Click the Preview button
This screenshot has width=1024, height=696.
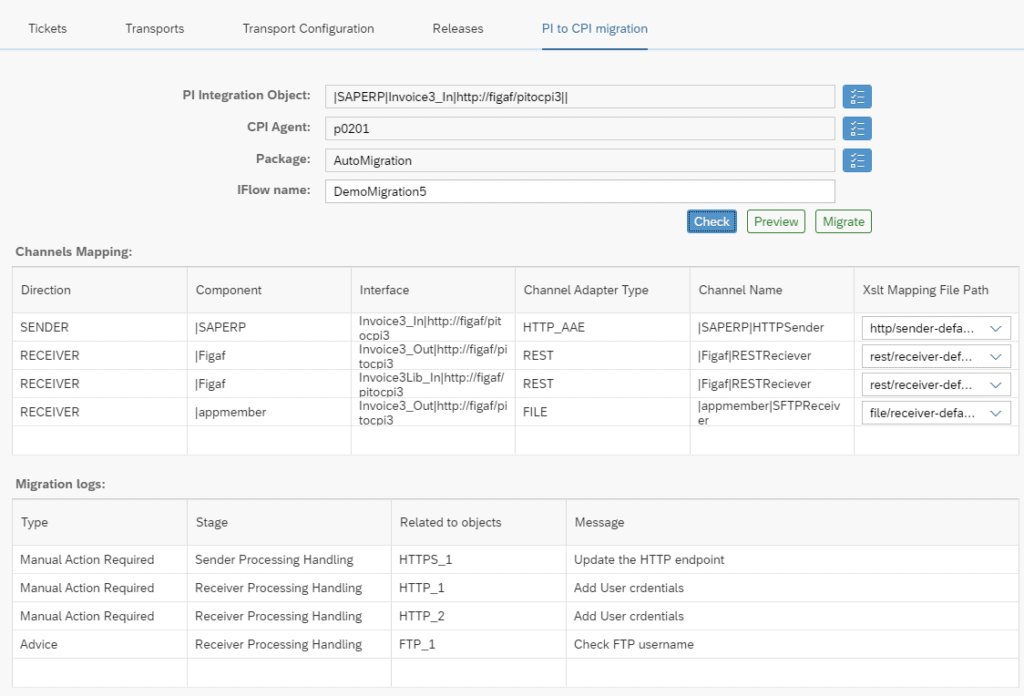[776, 221]
